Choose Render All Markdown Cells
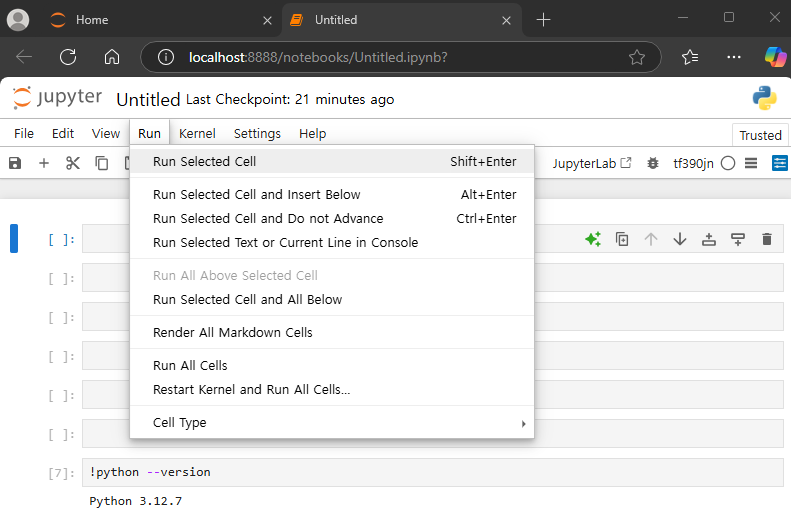Image resolution: width=791 pixels, height=514 pixels. [x=332, y=332]
